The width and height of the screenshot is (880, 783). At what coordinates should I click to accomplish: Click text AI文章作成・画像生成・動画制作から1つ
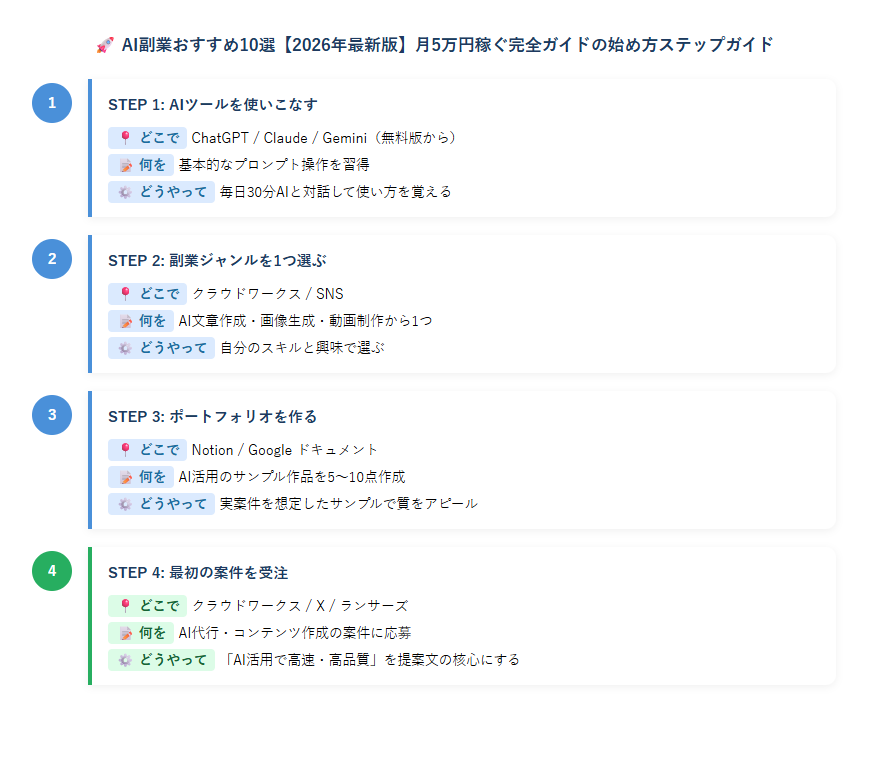[305, 320]
